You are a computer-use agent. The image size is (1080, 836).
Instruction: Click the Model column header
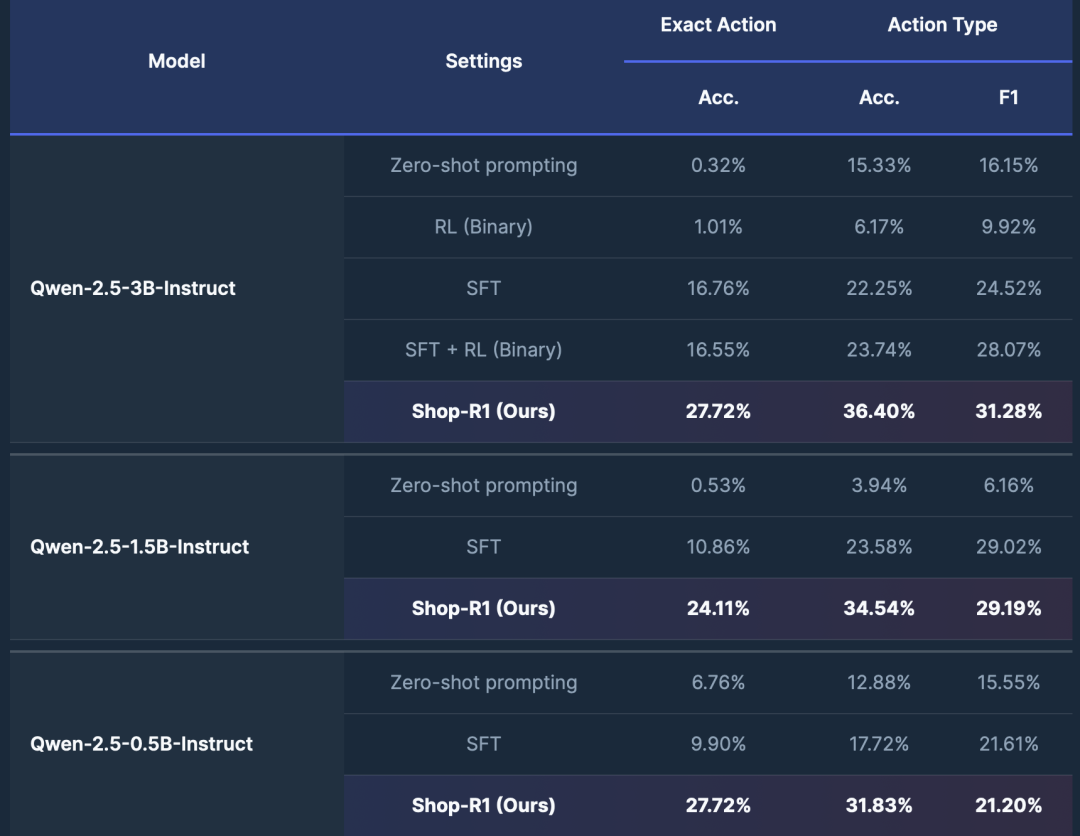tap(177, 61)
